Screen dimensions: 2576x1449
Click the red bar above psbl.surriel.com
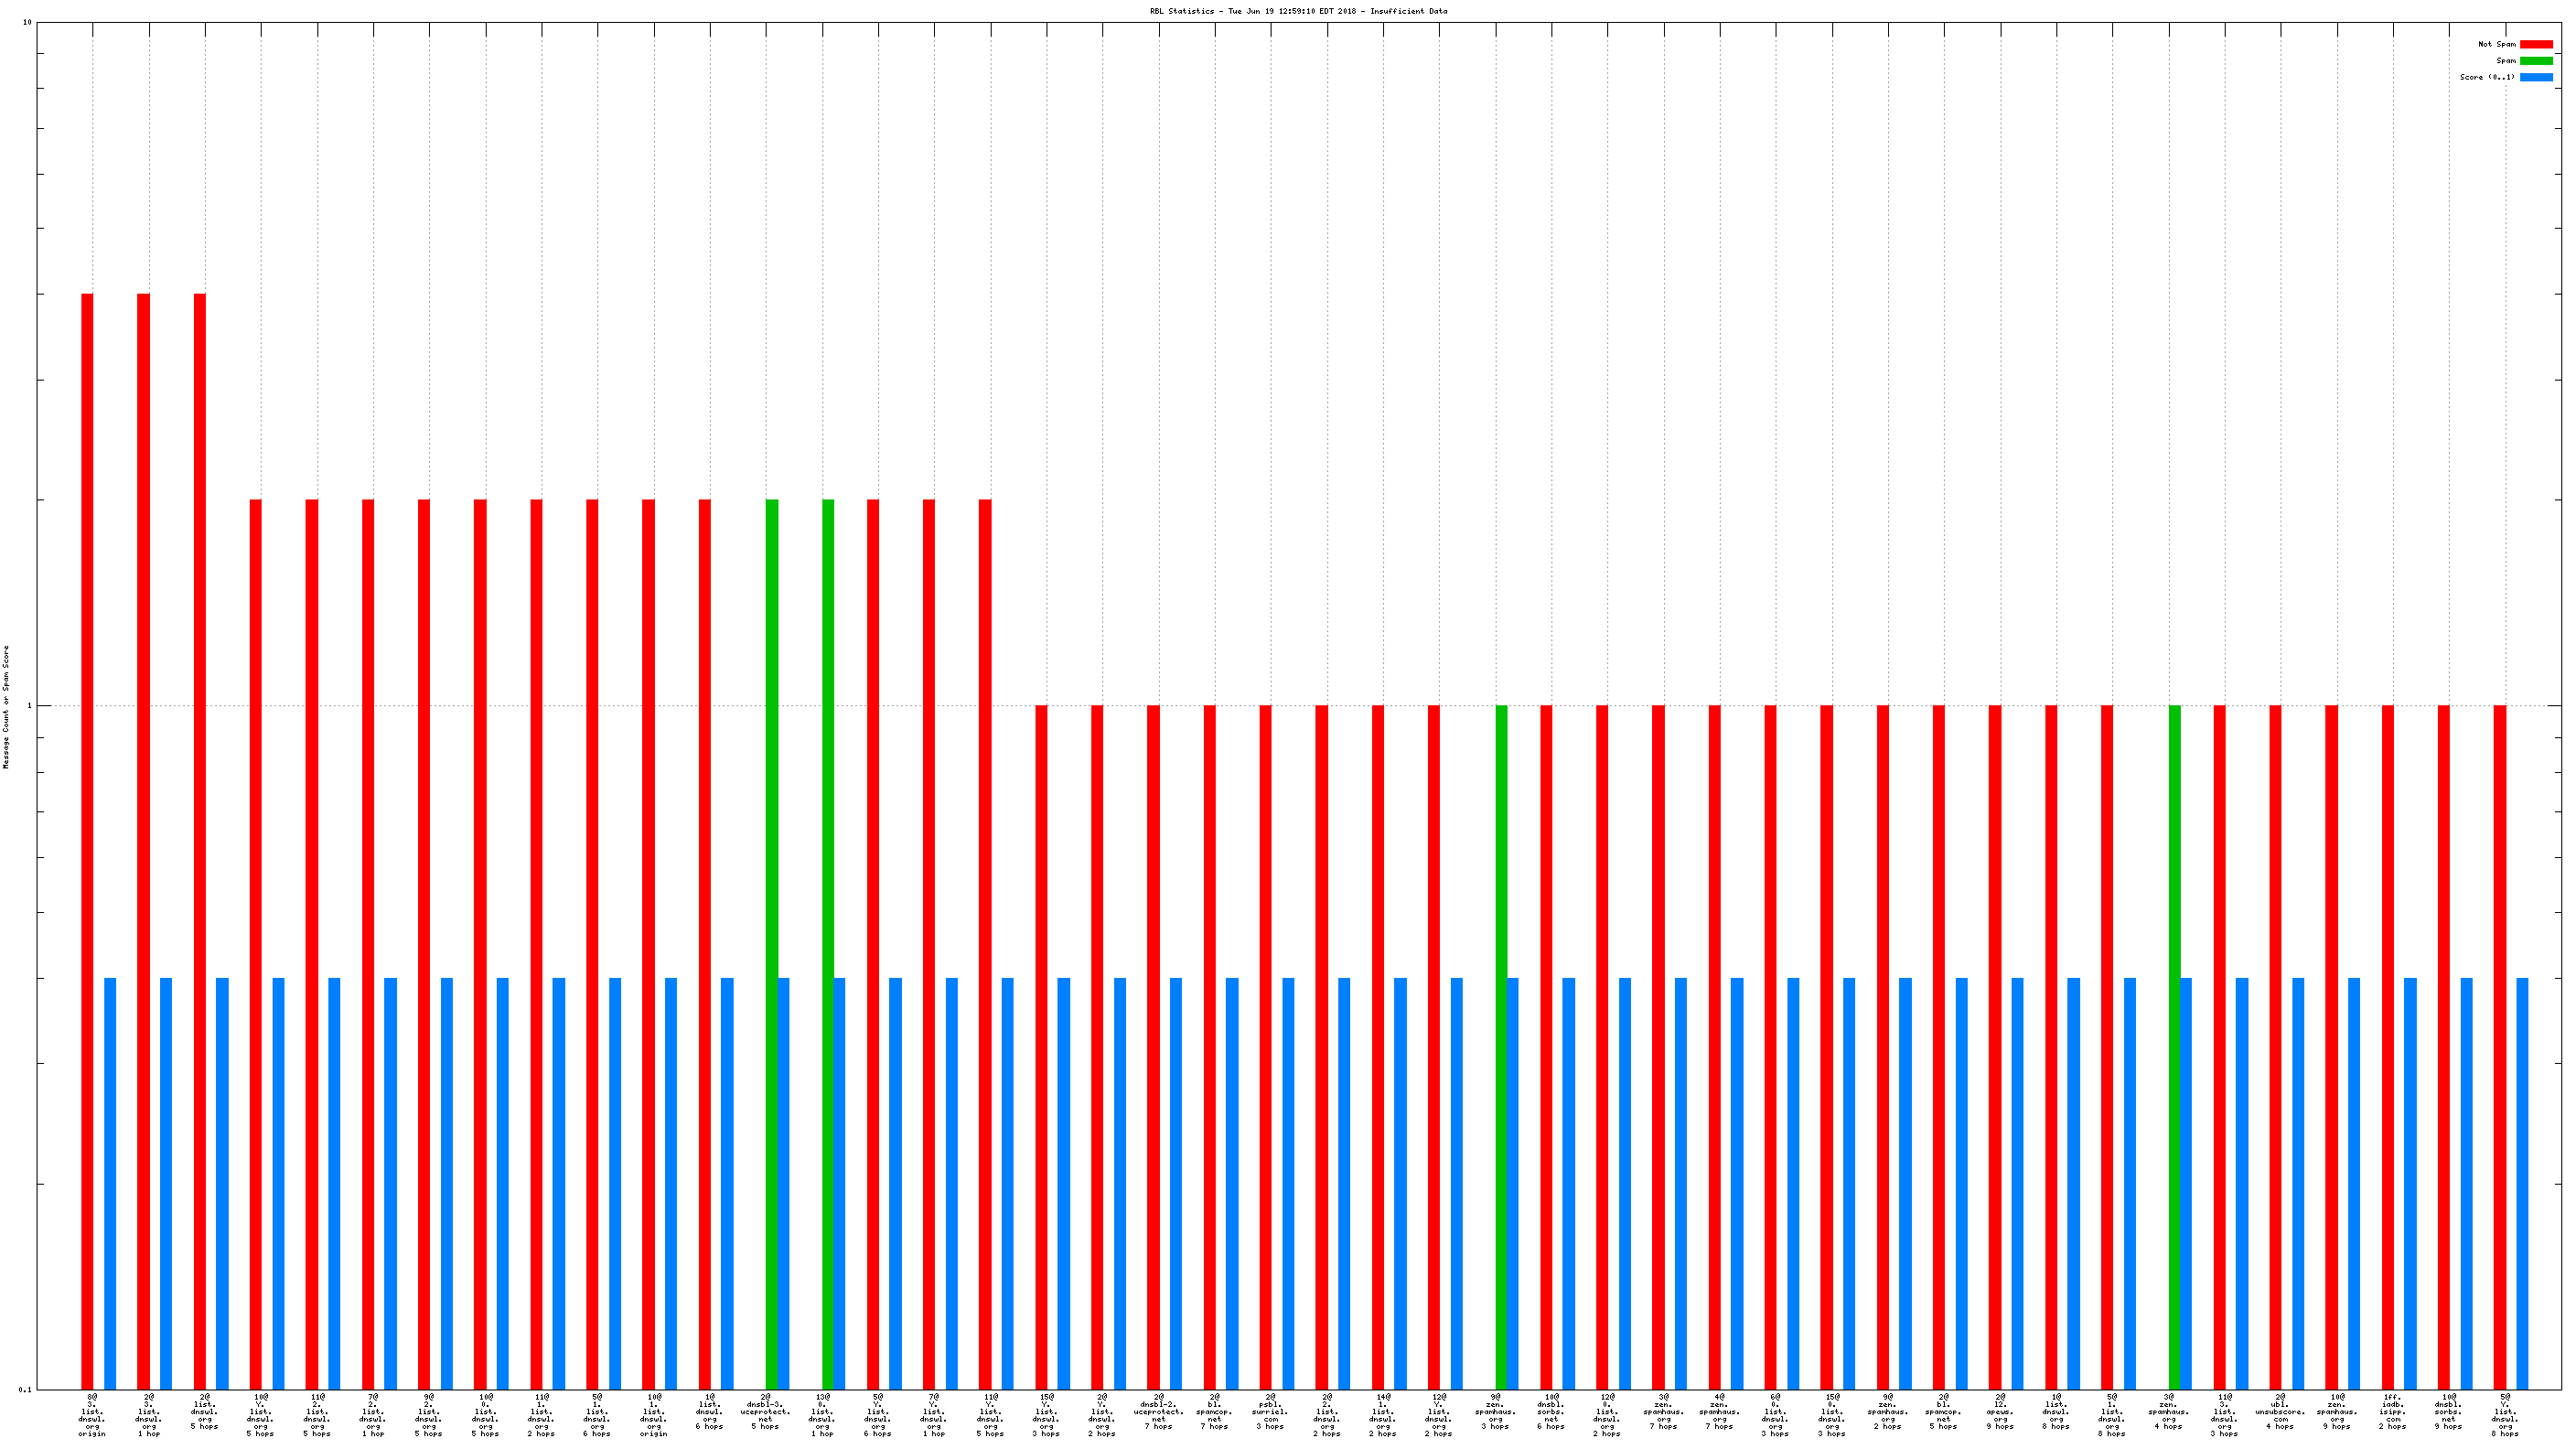click(x=1265, y=1047)
